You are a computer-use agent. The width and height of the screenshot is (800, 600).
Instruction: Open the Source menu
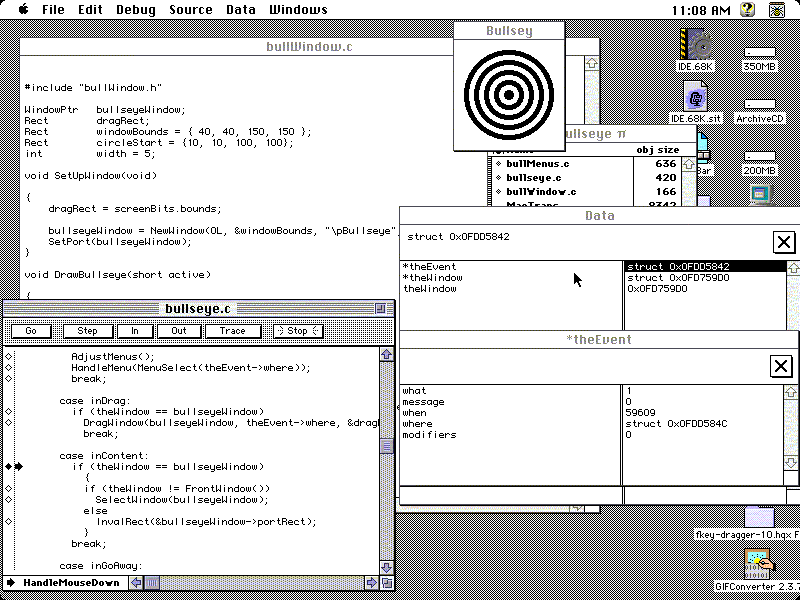(190, 10)
